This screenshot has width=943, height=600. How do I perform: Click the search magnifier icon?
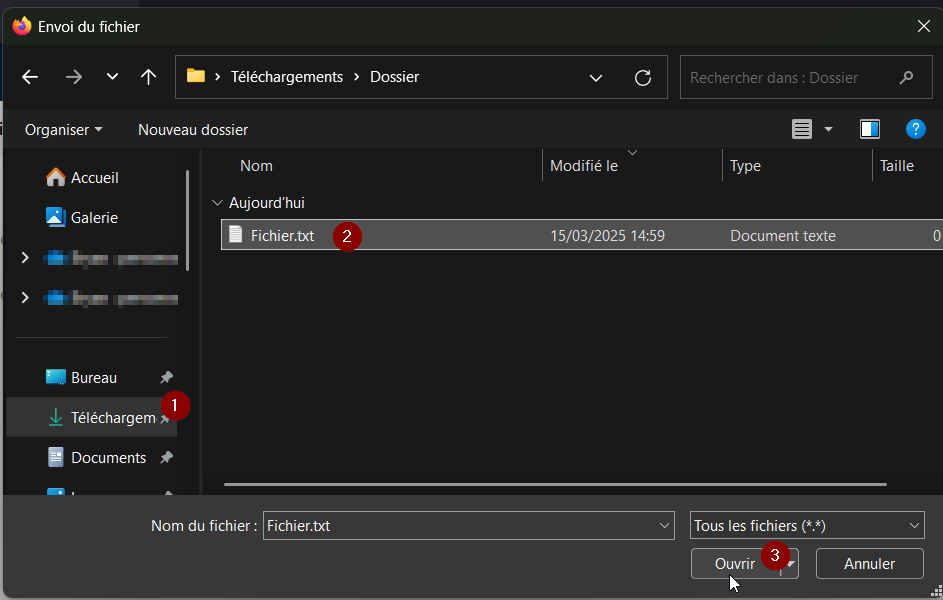(x=907, y=77)
